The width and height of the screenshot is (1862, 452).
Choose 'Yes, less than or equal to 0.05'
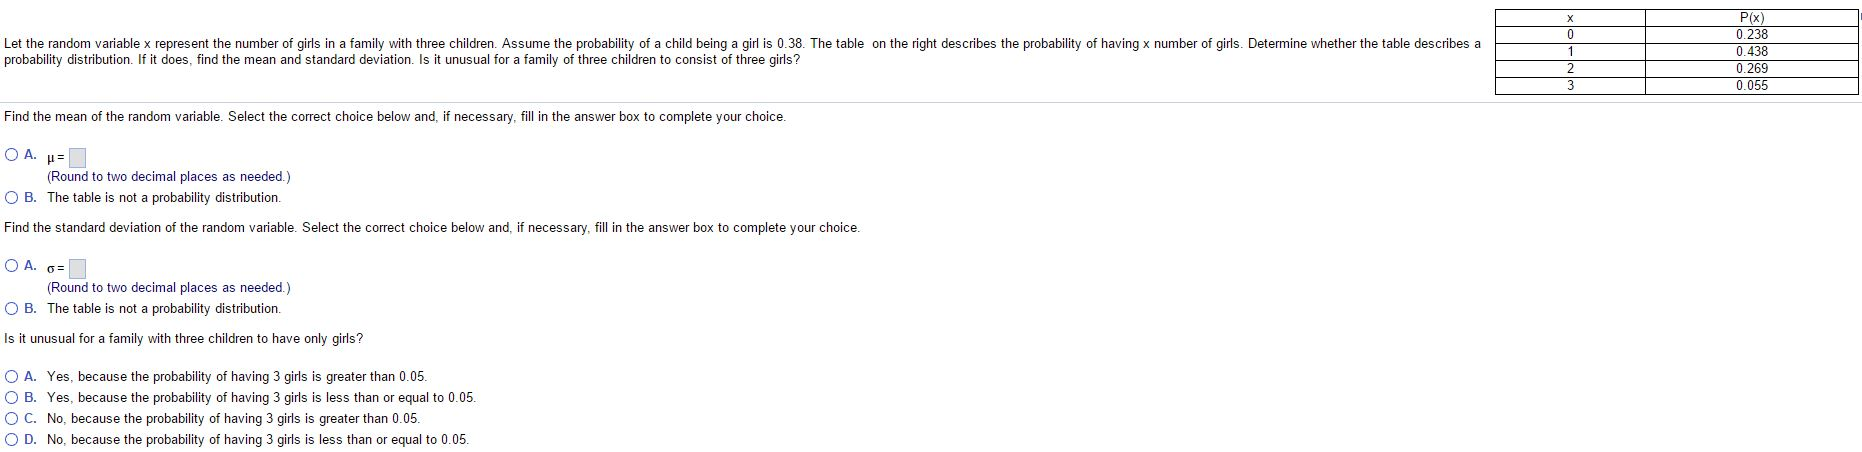11,397
